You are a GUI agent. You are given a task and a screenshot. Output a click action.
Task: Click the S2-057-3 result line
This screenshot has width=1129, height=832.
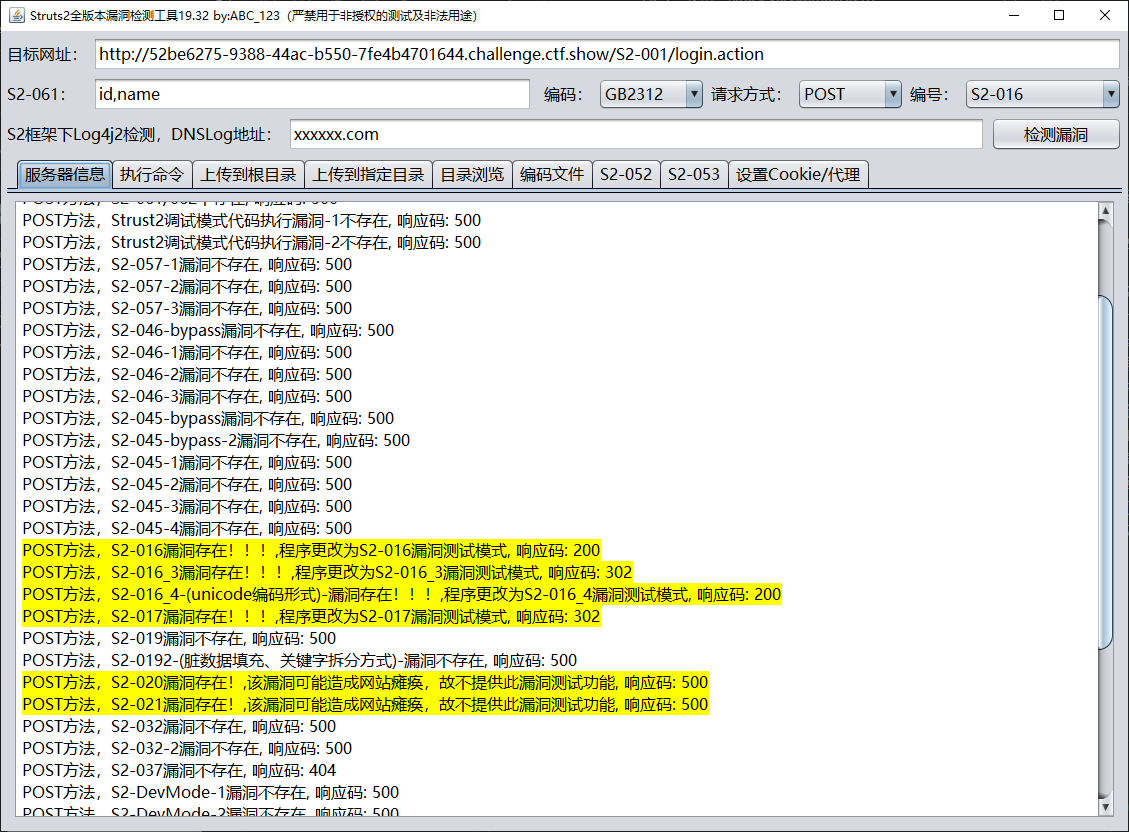tap(187, 309)
